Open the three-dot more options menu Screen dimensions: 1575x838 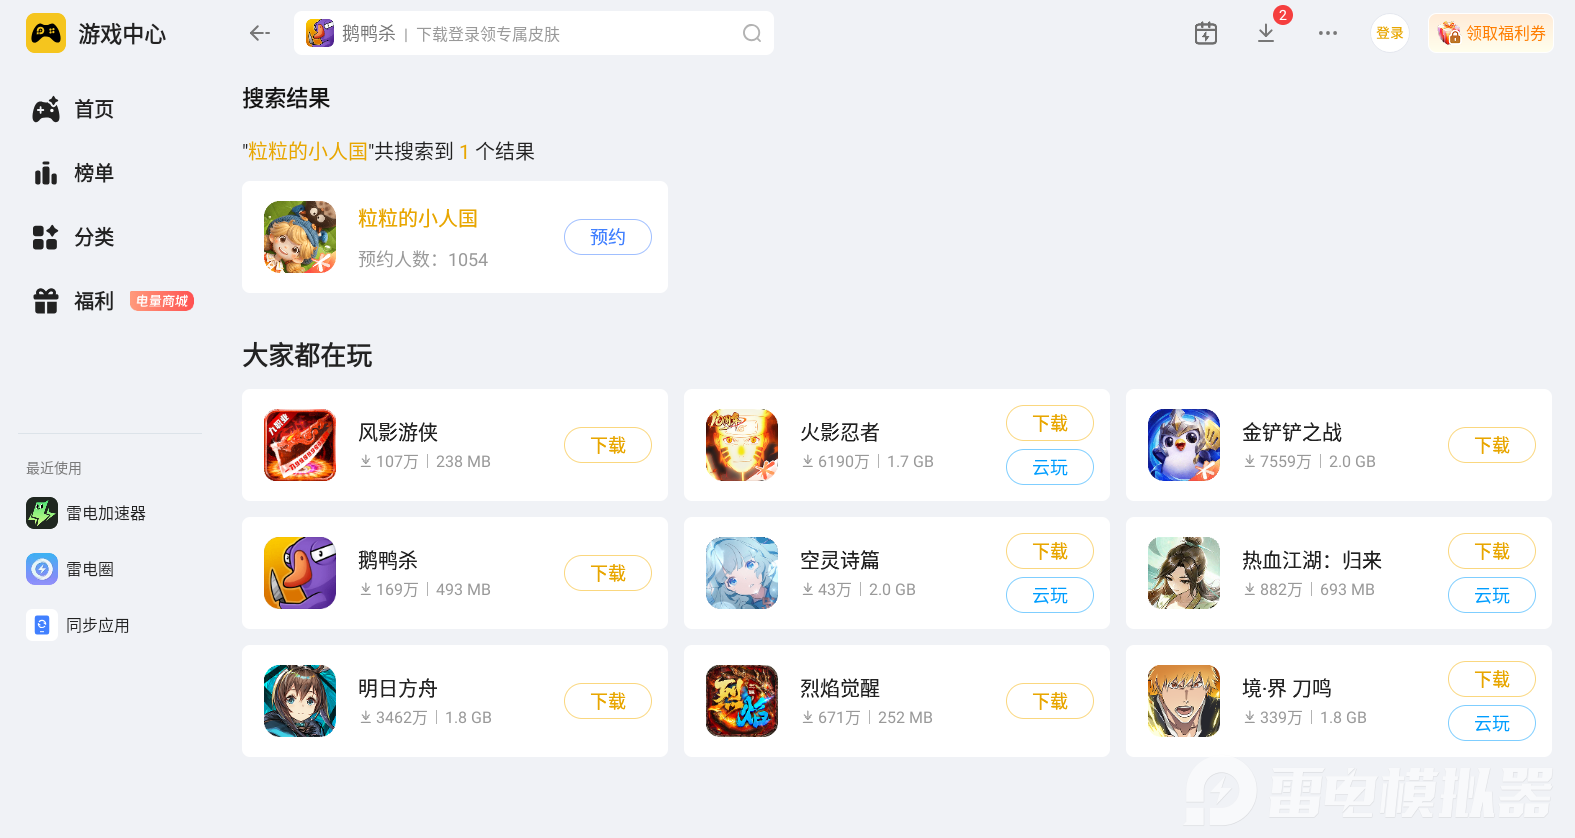[1328, 33]
